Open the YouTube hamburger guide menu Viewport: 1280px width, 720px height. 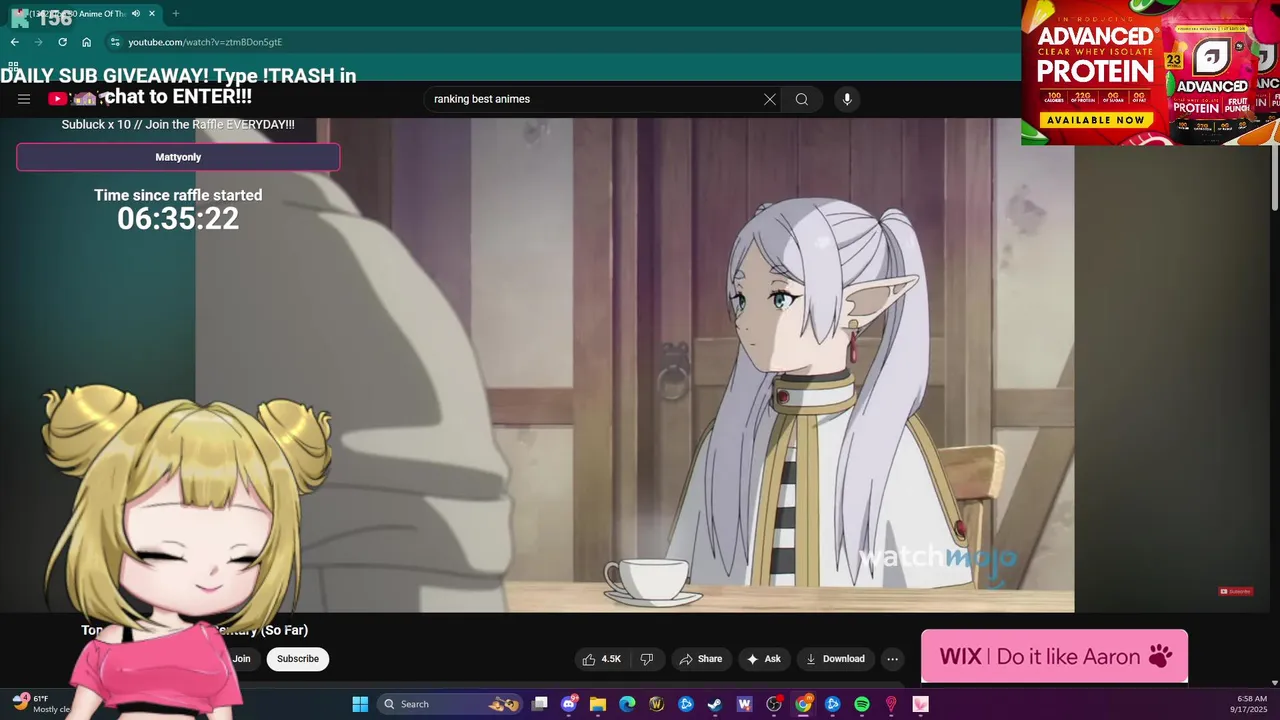point(24,99)
